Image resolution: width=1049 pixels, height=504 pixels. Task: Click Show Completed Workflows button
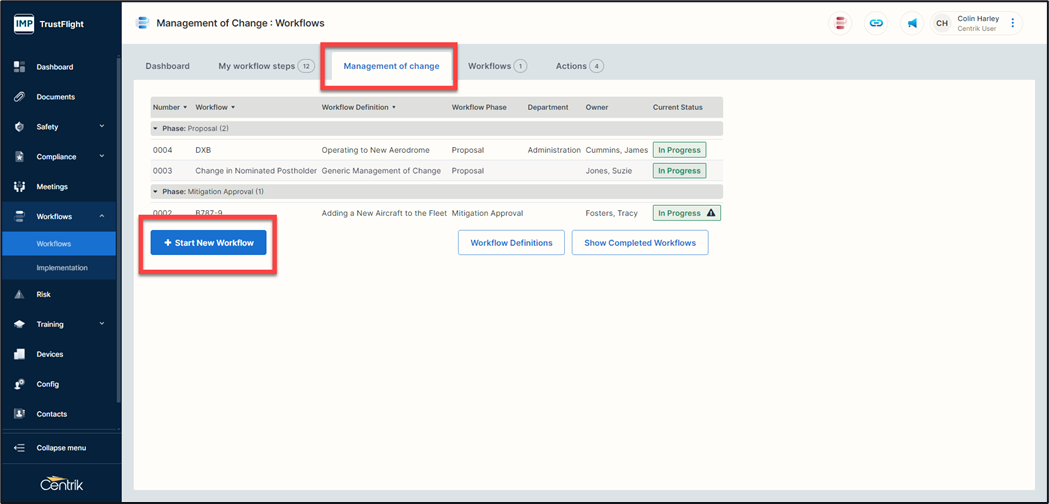[640, 243]
